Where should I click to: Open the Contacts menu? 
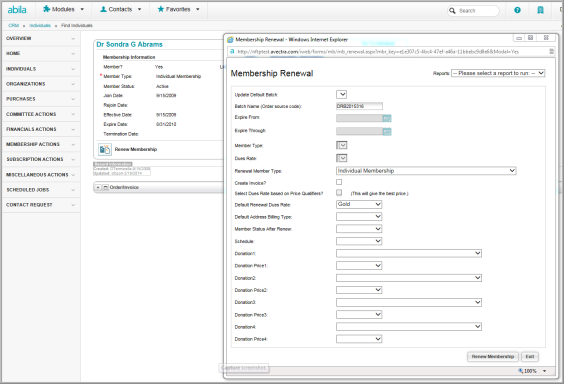coord(120,9)
